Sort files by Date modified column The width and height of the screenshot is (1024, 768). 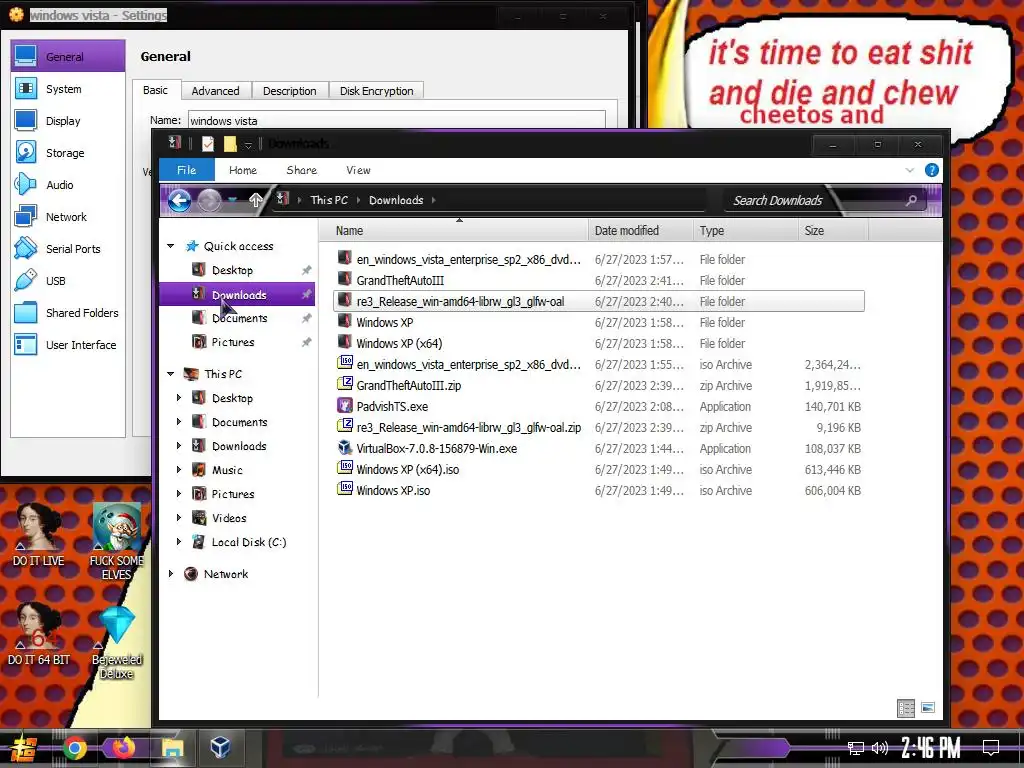pyautogui.click(x=640, y=231)
